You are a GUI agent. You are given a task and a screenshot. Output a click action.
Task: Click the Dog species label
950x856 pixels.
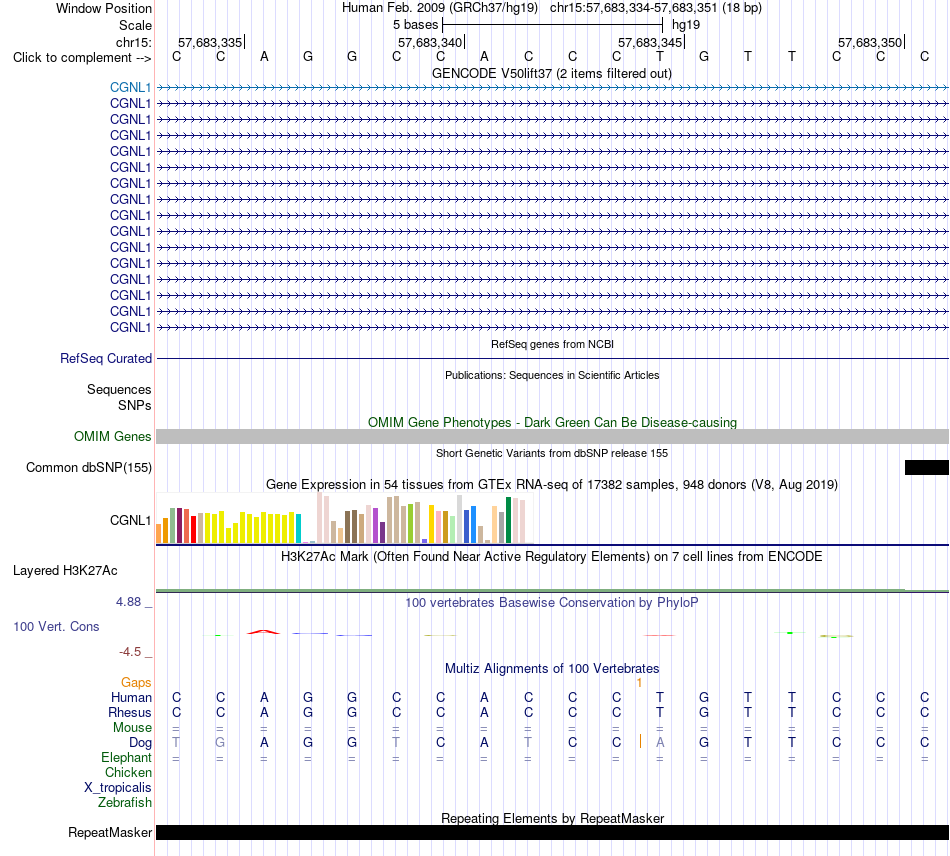pyautogui.click(x=140, y=743)
